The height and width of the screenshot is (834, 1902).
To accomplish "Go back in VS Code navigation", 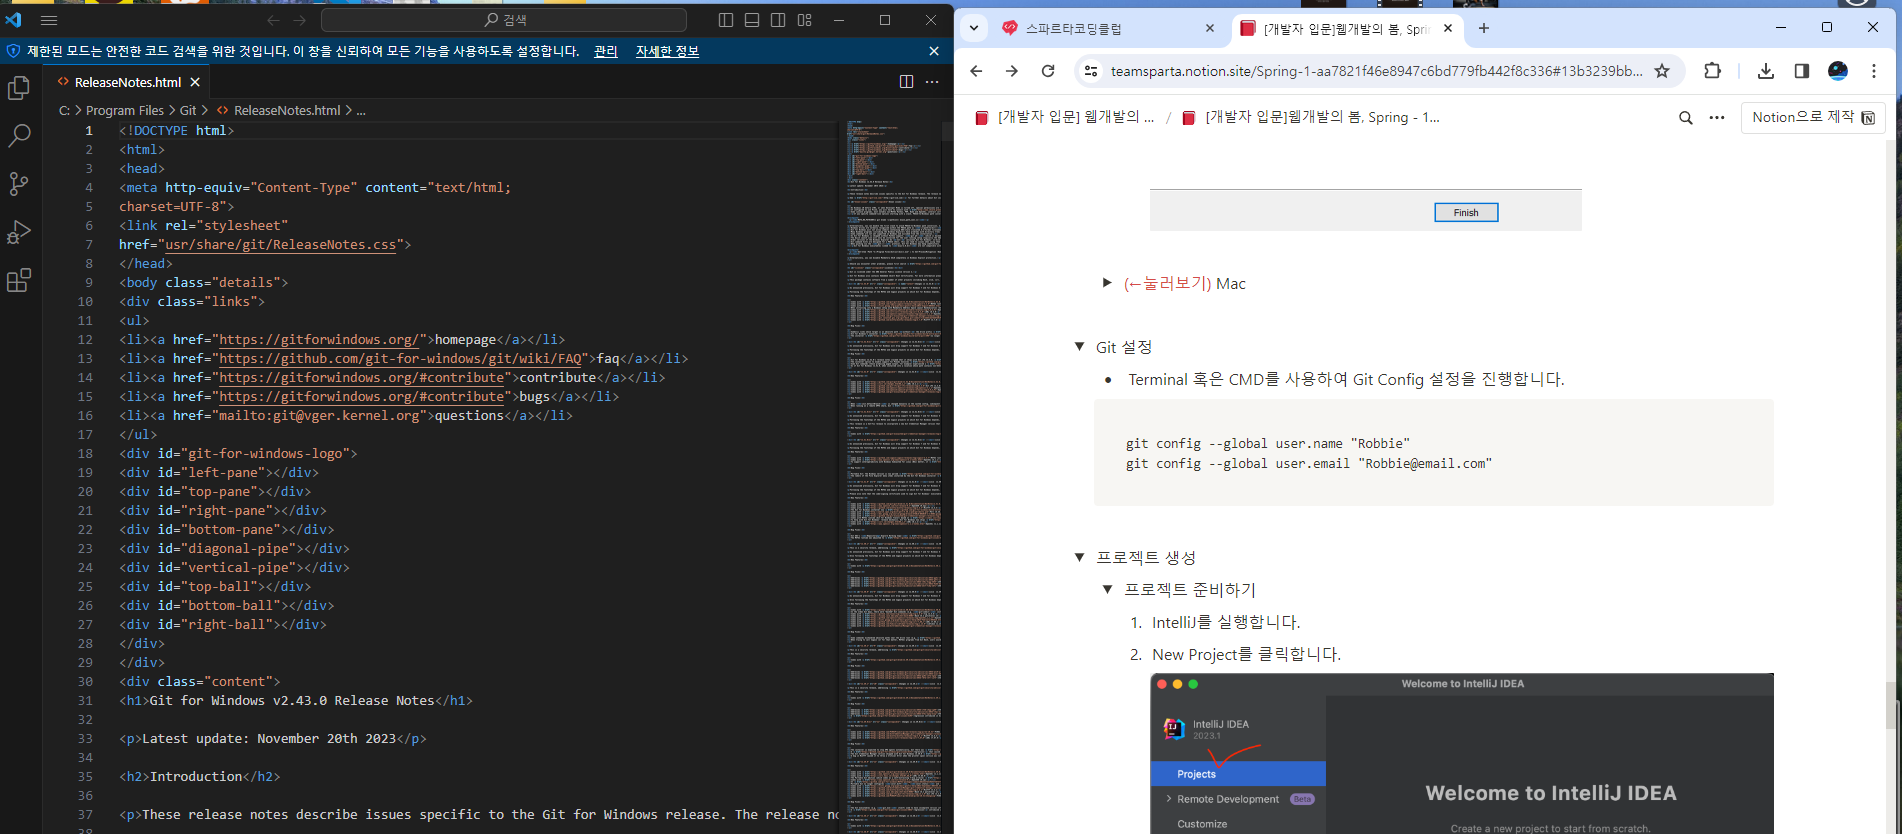I will (273, 20).
